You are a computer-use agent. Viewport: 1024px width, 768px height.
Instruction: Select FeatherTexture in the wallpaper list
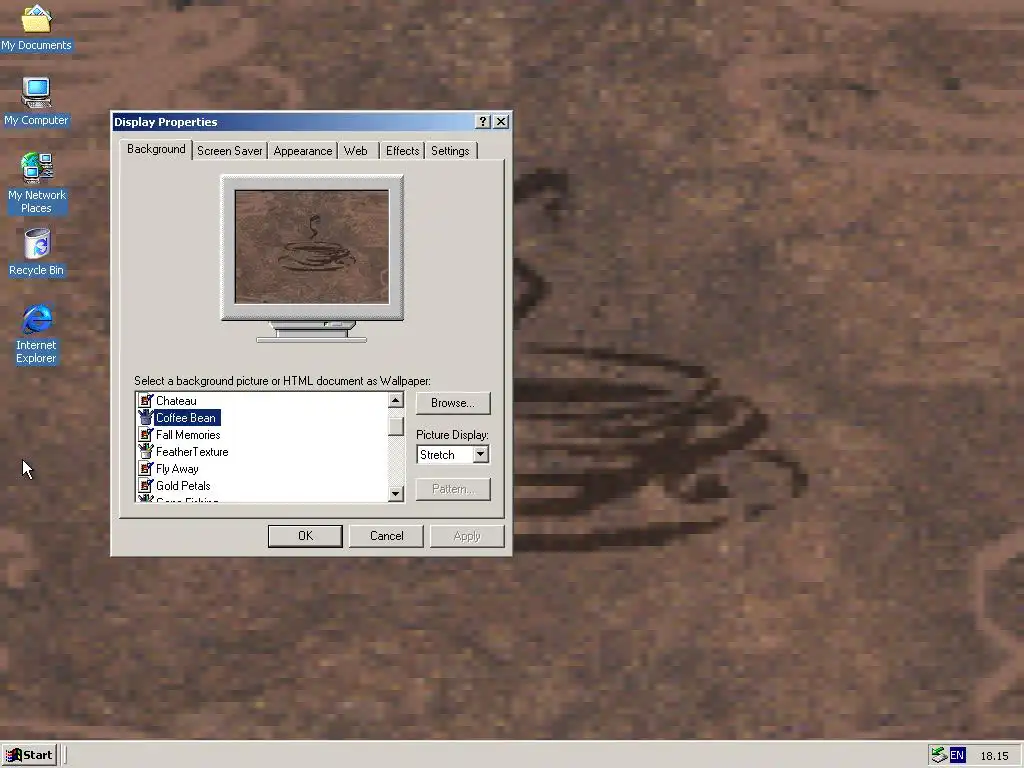coord(192,452)
